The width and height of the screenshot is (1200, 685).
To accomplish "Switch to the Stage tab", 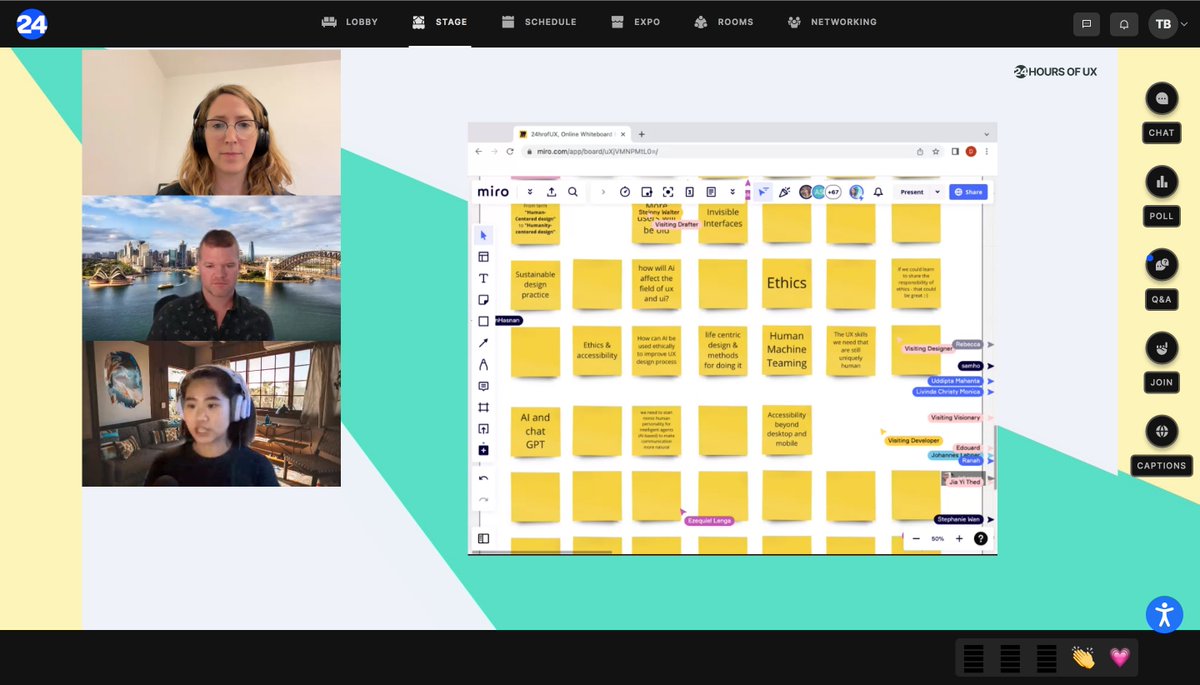I will [x=438, y=22].
